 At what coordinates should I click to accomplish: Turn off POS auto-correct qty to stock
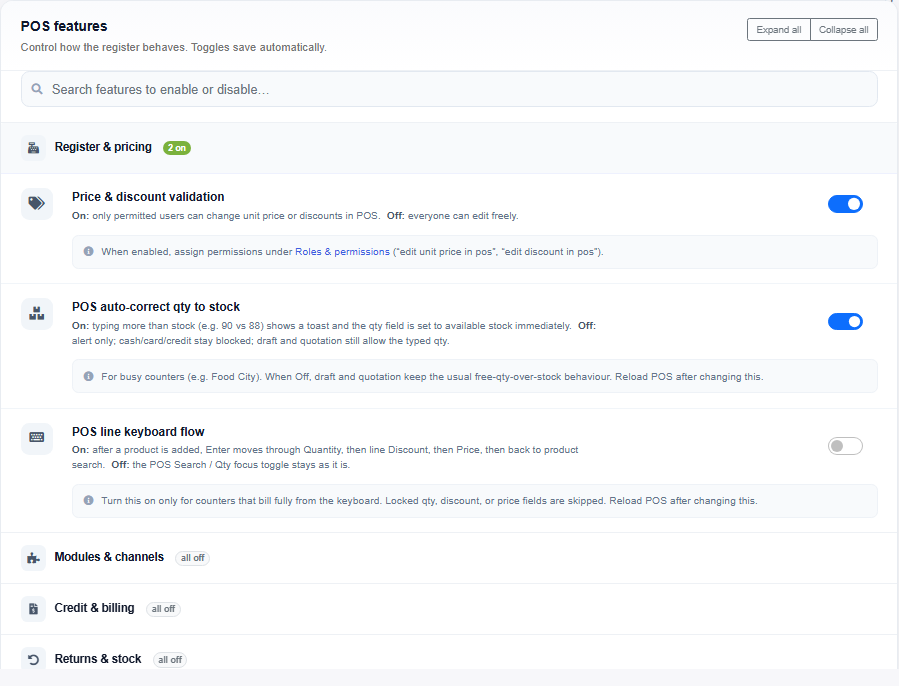click(845, 322)
